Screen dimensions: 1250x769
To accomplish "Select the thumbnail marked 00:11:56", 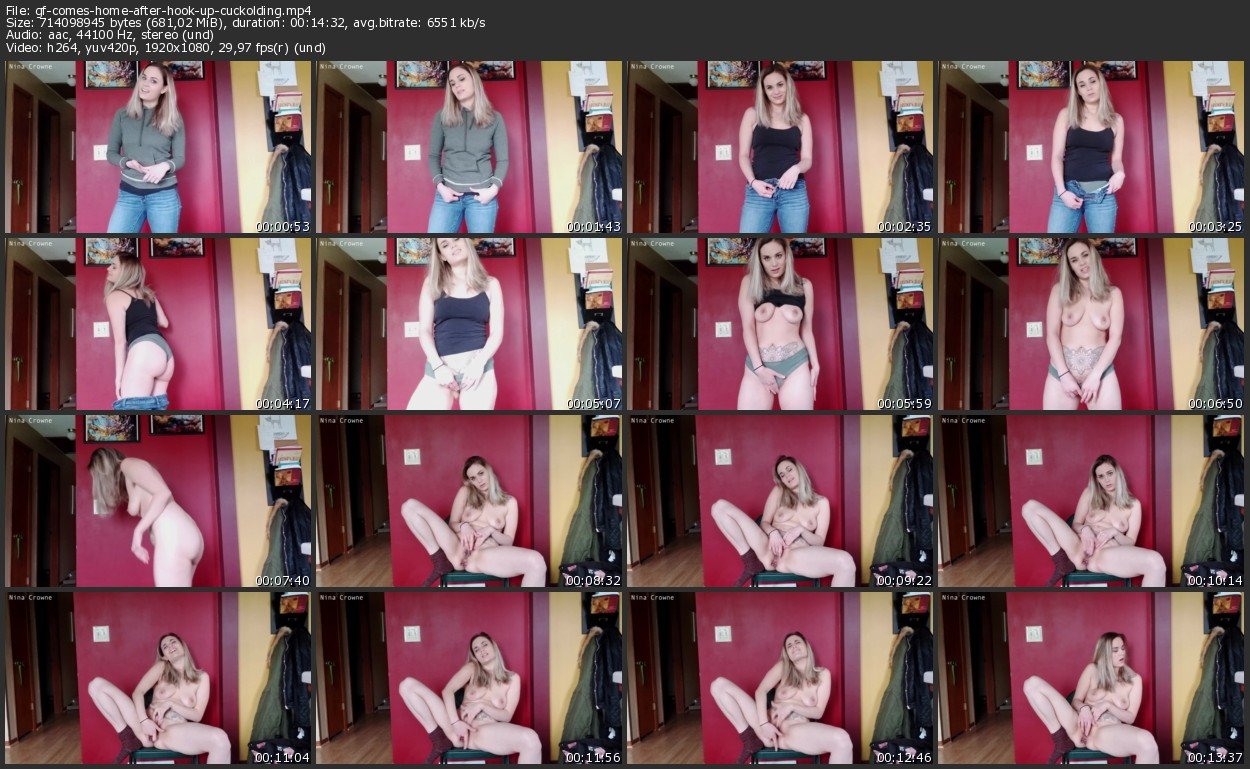I will point(469,678).
